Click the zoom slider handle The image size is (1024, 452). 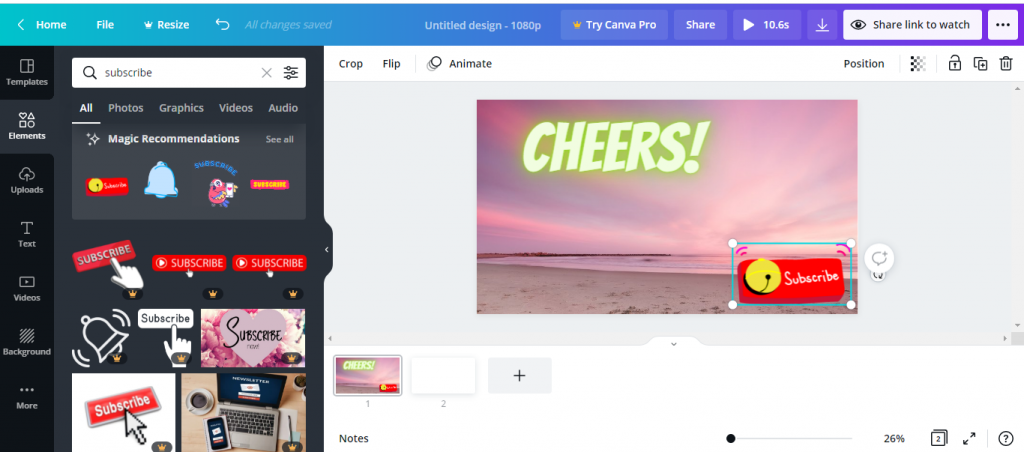pos(731,438)
